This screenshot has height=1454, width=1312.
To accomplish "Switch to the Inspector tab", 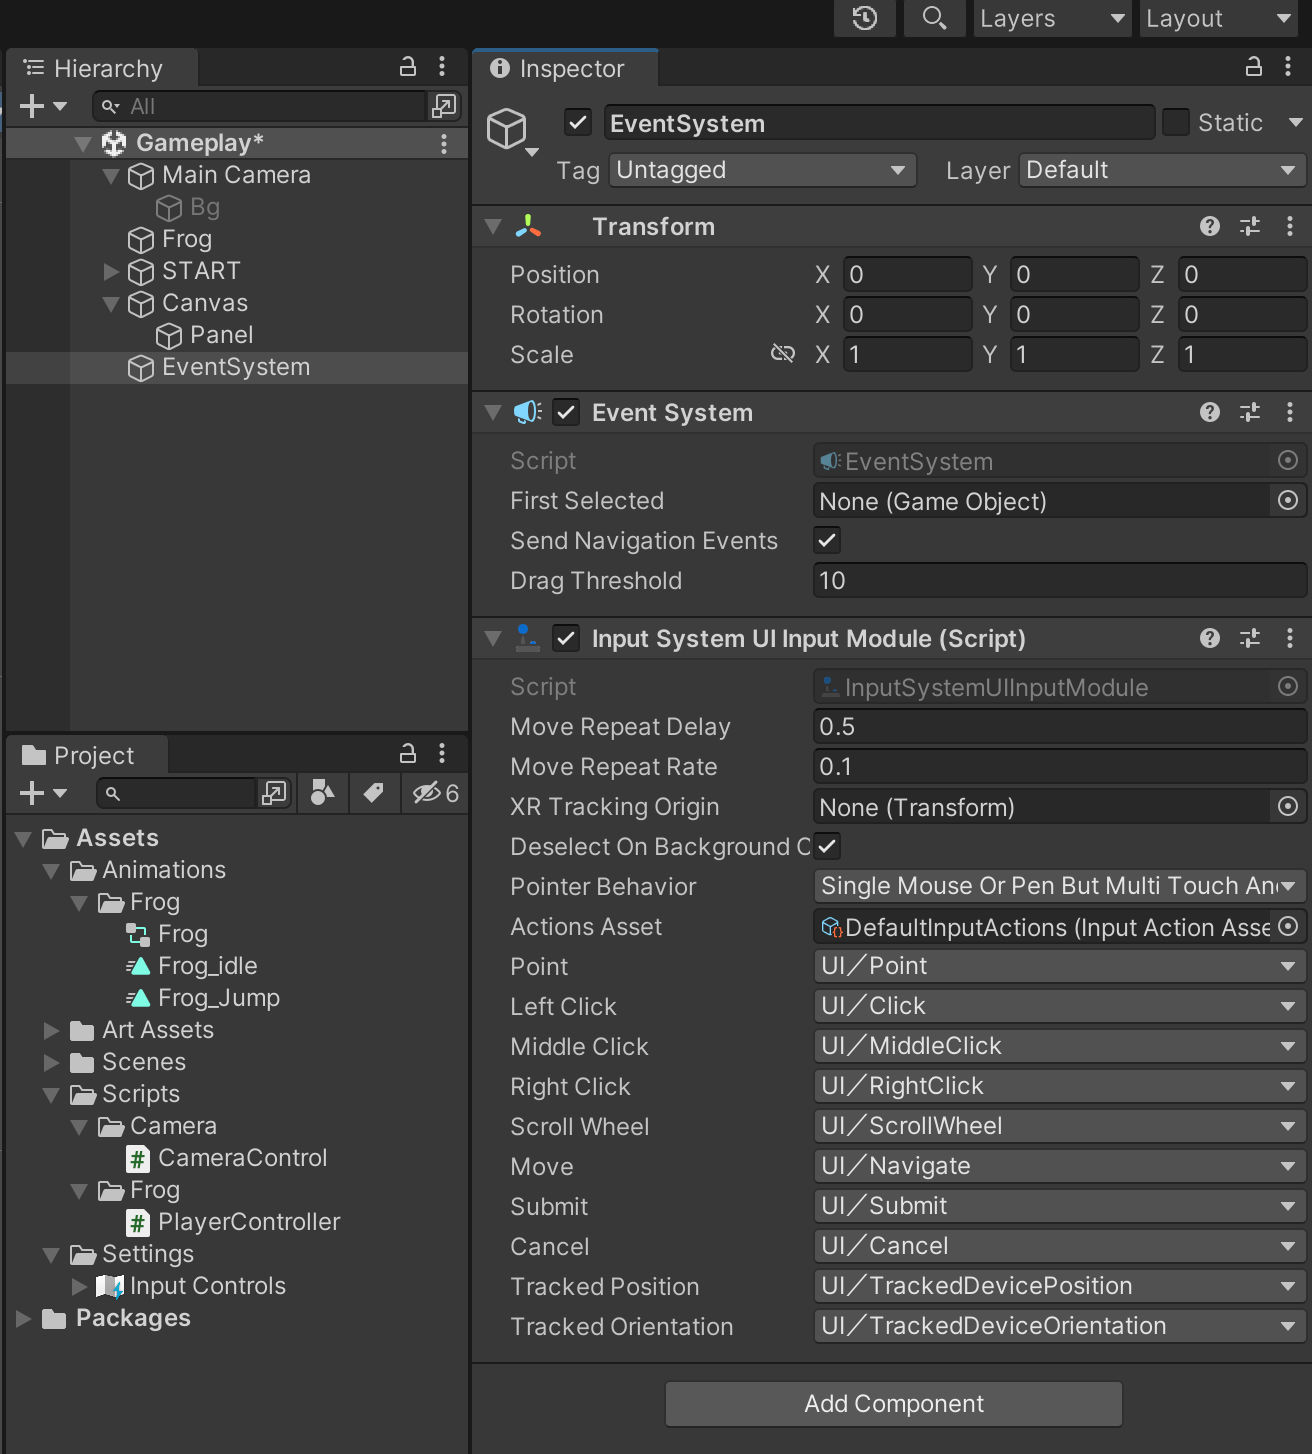I will [566, 68].
